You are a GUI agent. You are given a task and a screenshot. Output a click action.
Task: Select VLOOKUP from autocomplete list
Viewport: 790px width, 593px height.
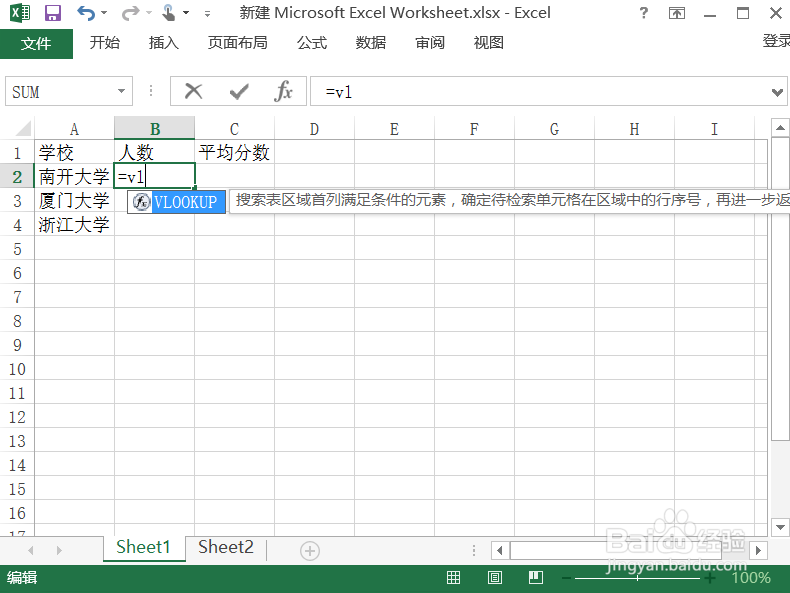pos(176,202)
